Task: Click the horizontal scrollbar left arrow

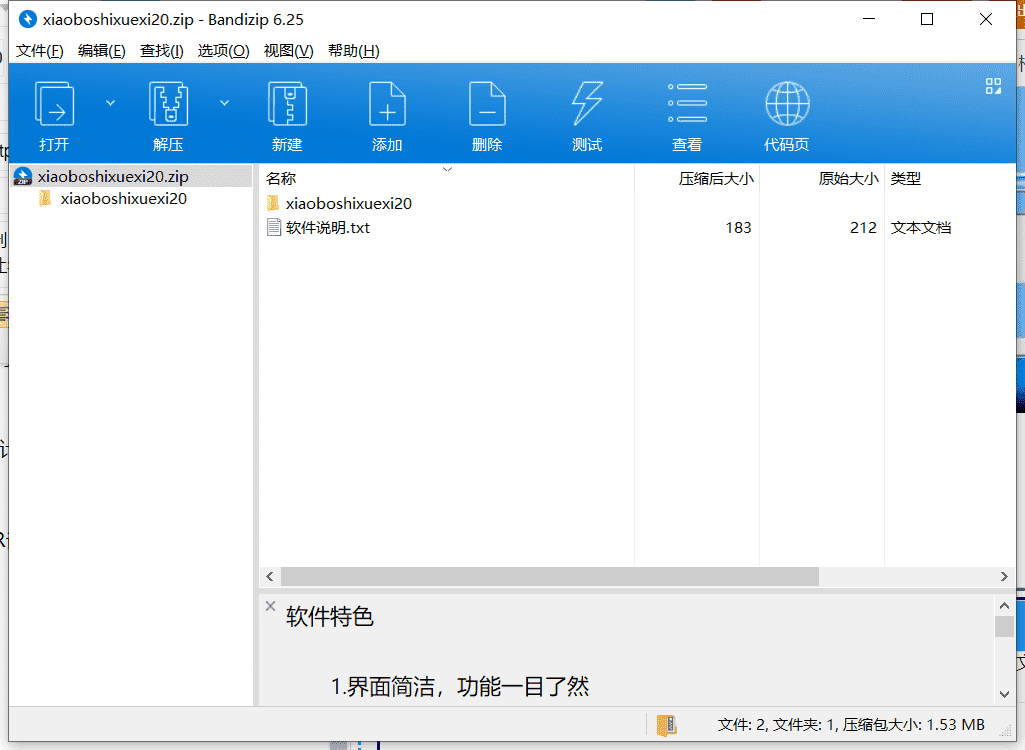Action: pyautogui.click(x=270, y=576)
